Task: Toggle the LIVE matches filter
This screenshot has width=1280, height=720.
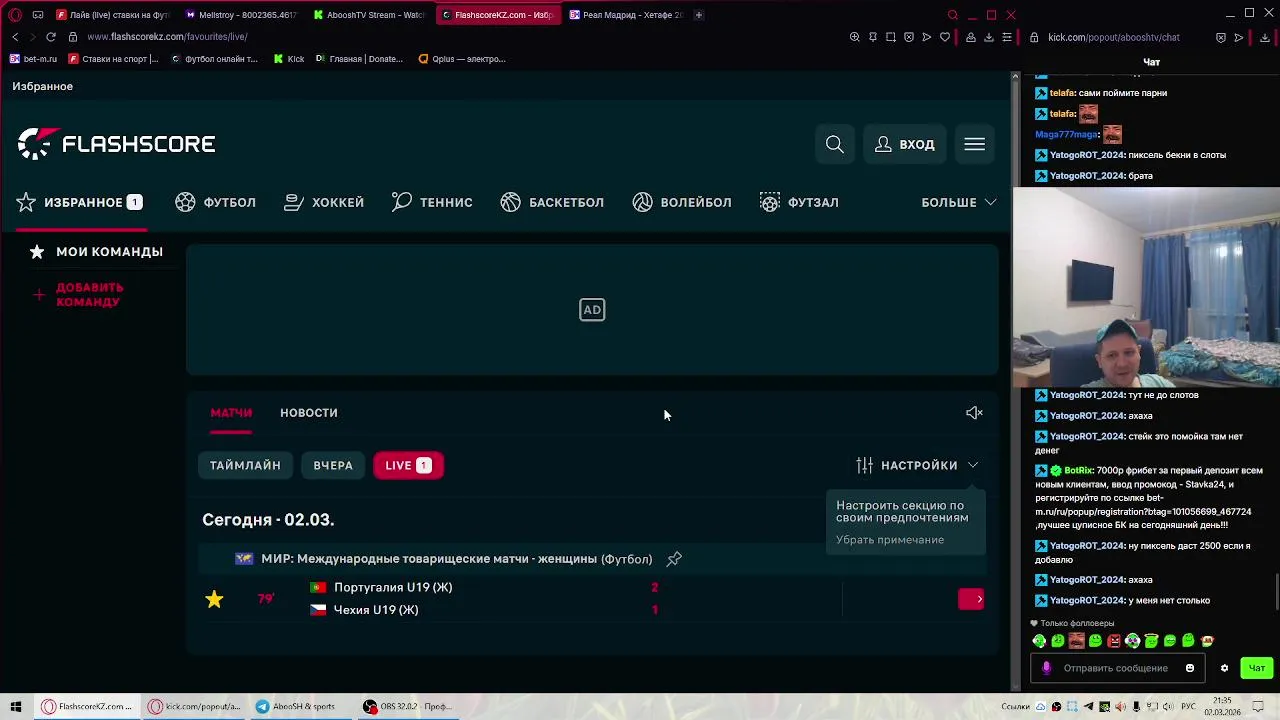Action: coord(408,465)
